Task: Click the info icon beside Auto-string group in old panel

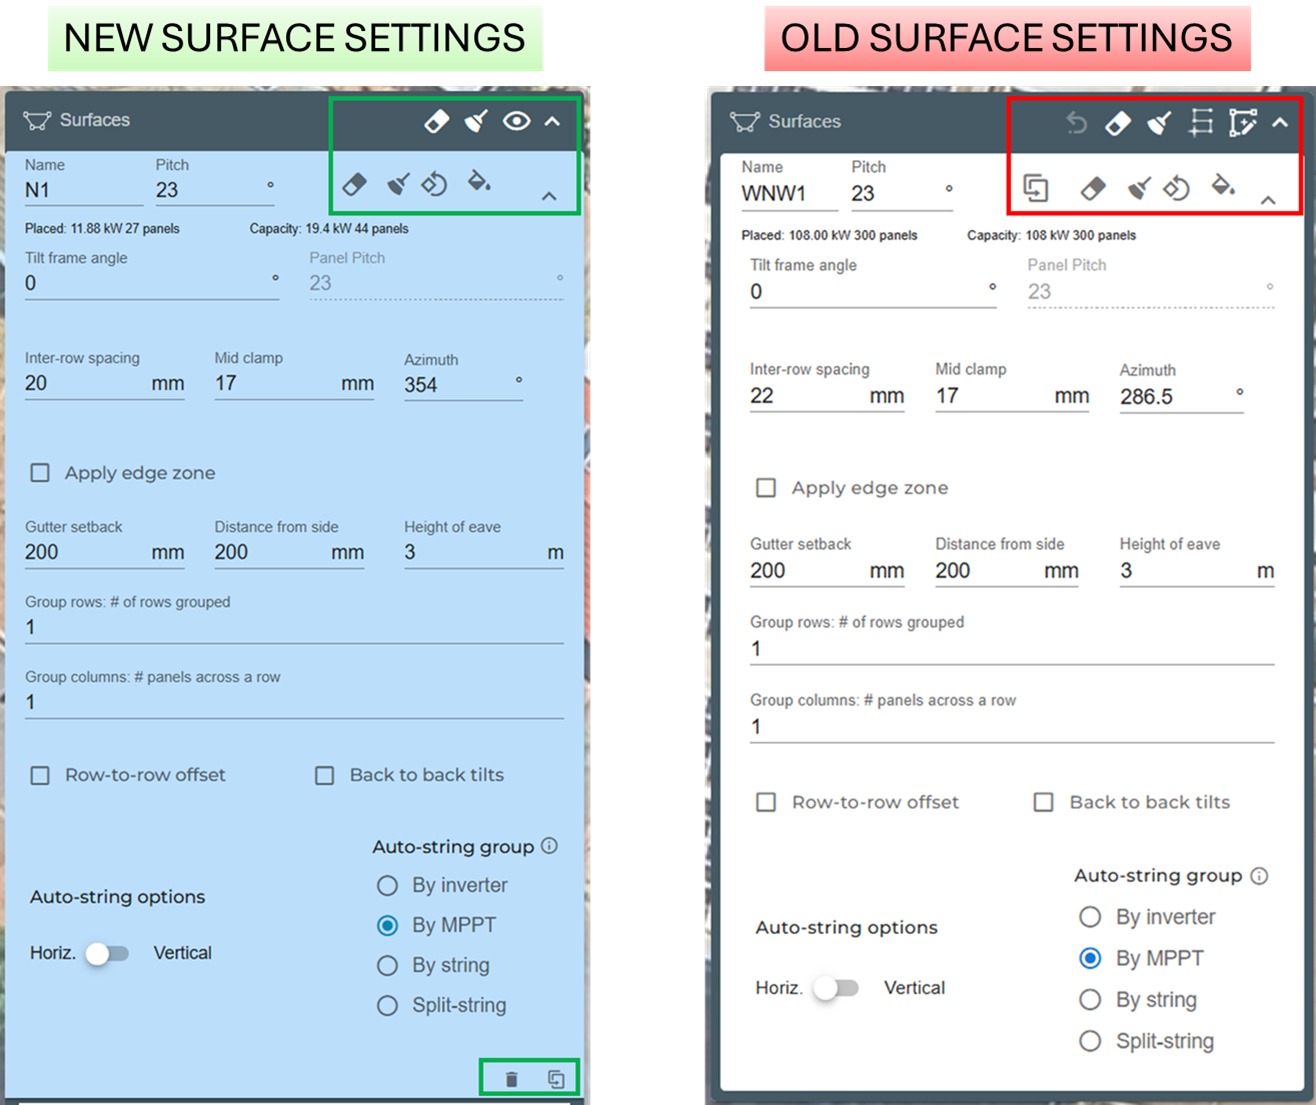Action: [x=1259, y=875]
